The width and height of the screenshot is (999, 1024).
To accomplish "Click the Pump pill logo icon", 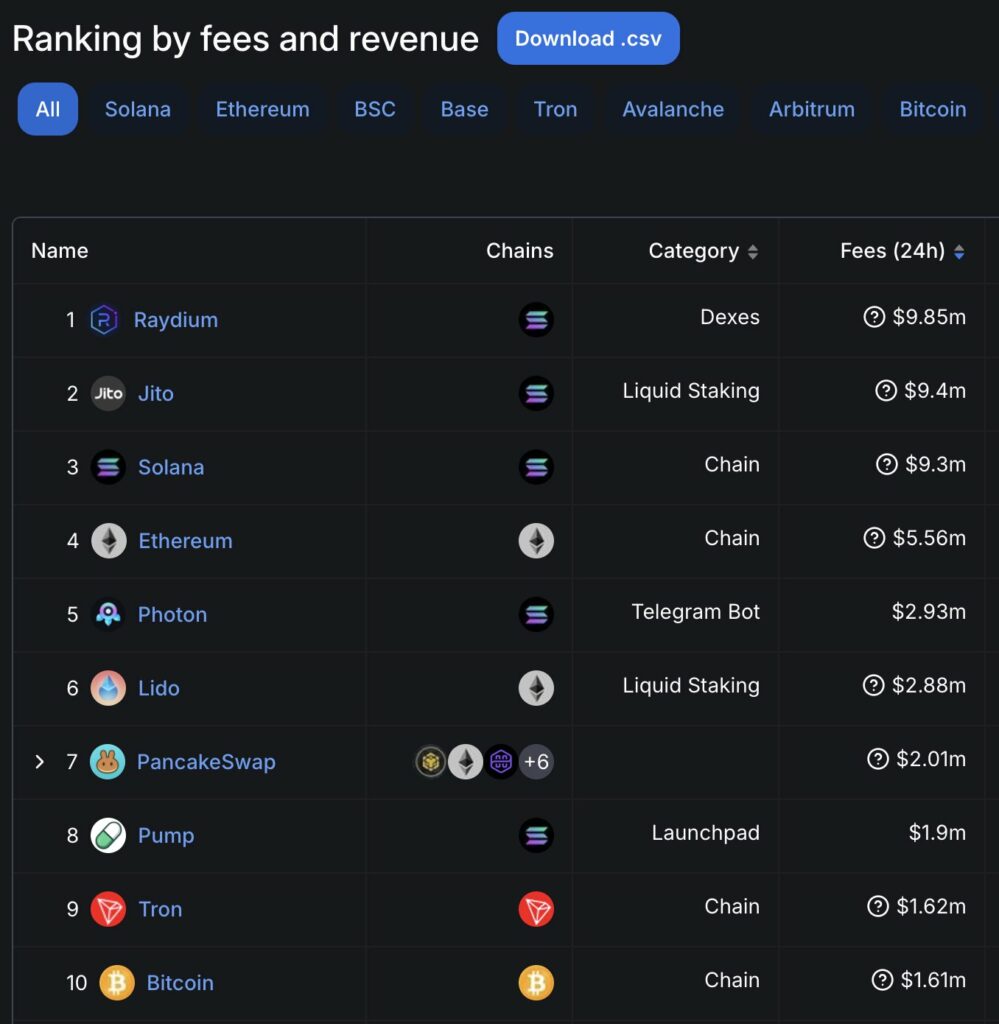I will point(107,835).
